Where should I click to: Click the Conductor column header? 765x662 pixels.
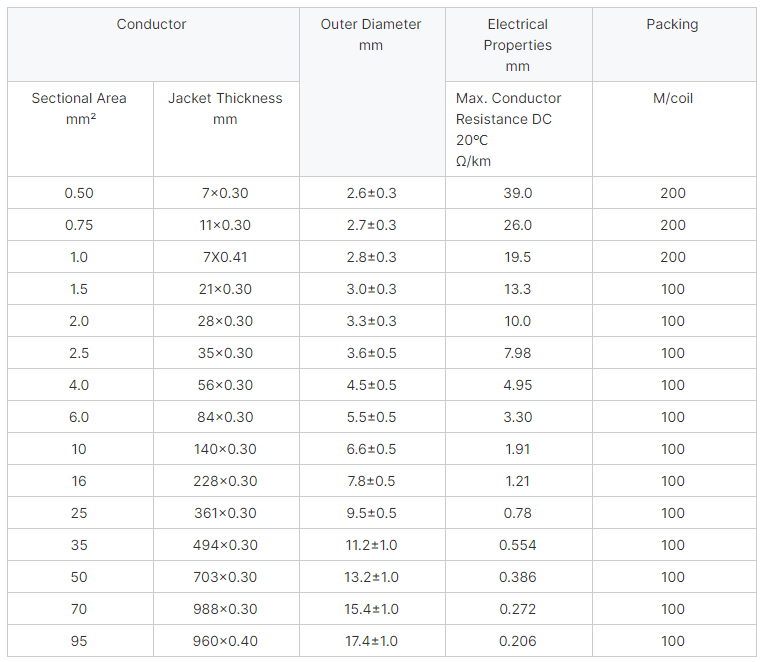click(x=152, y=24)
